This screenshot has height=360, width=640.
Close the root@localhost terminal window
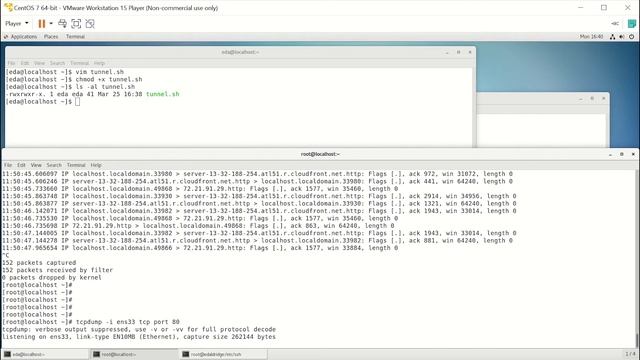pos(633,154)
